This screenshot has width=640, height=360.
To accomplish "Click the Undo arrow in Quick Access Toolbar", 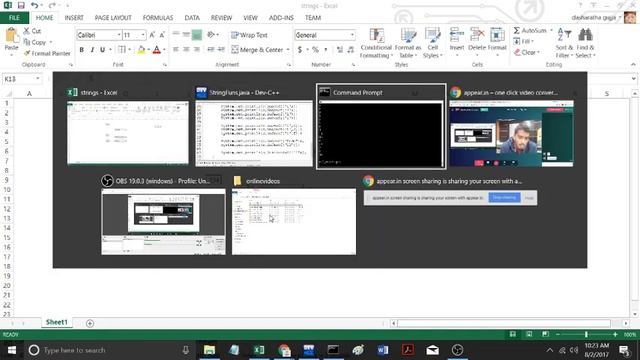I will [34, 5].
